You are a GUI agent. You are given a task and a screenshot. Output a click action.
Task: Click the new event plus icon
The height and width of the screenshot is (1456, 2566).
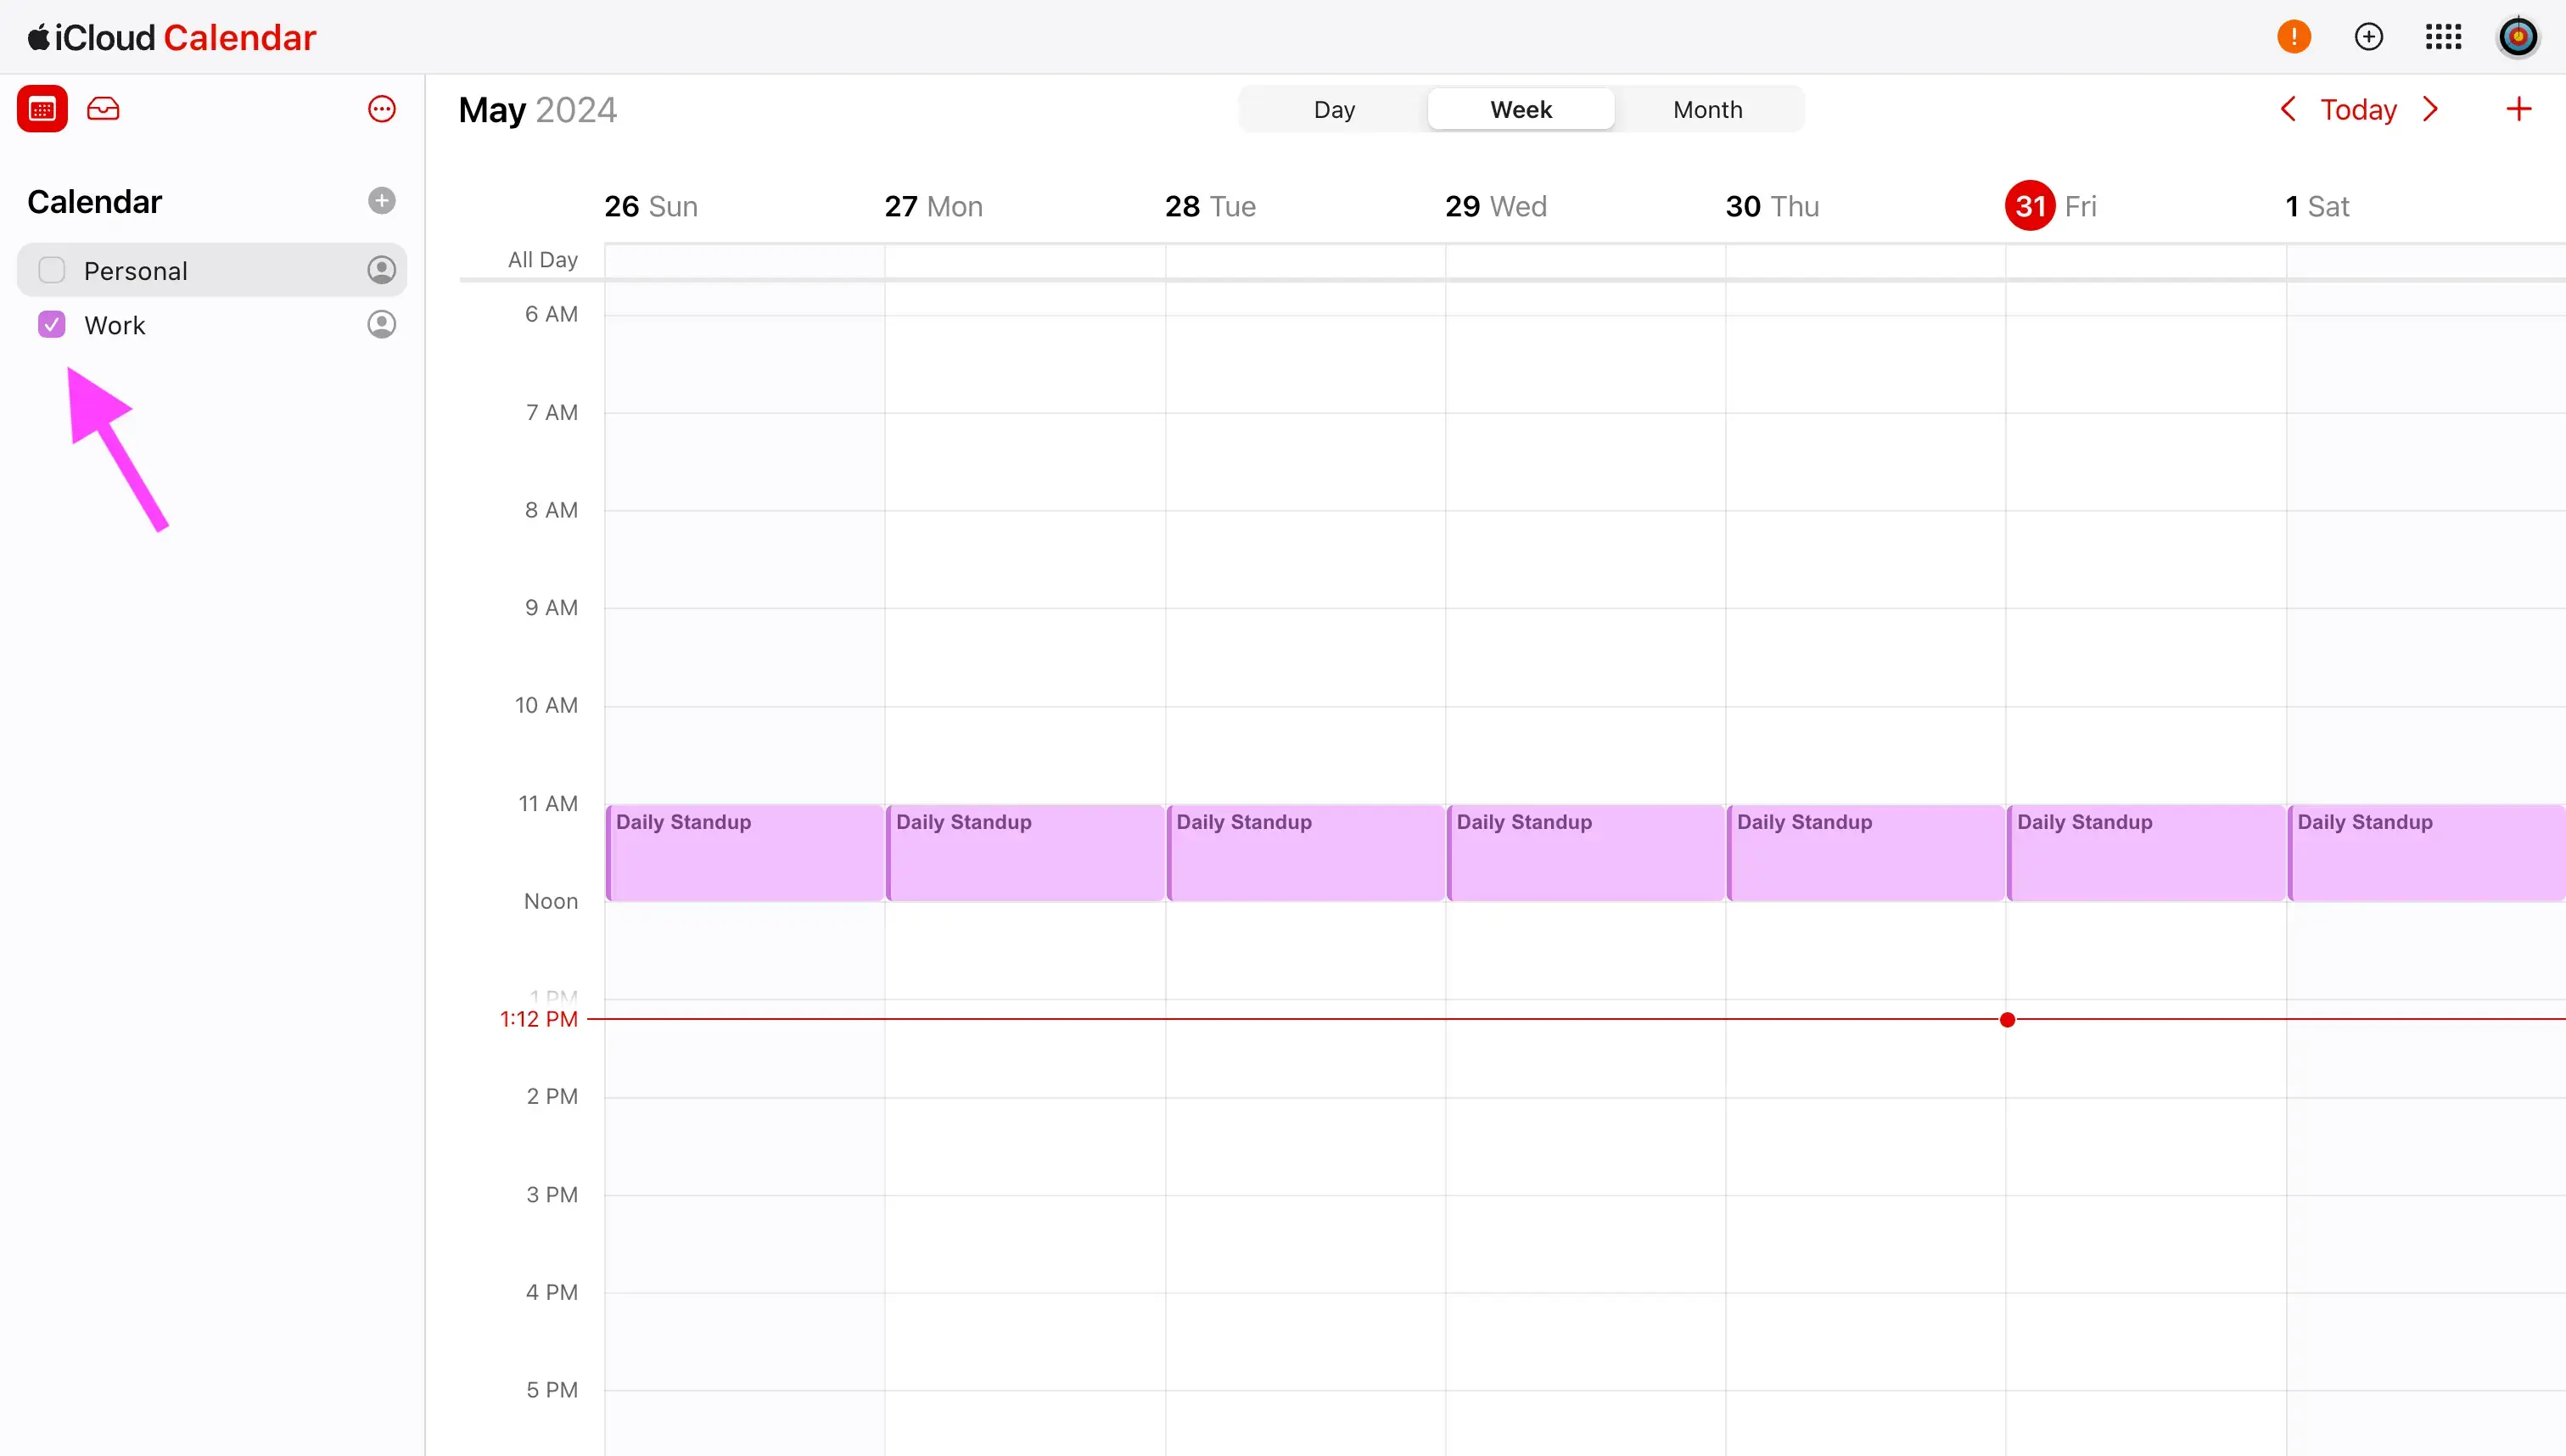(x=2520, y=109)
